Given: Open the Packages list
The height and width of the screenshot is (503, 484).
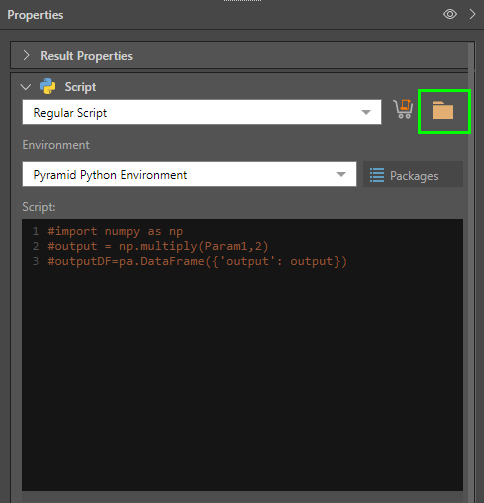Looking at the screenshot, I should [x=413, y=174].
